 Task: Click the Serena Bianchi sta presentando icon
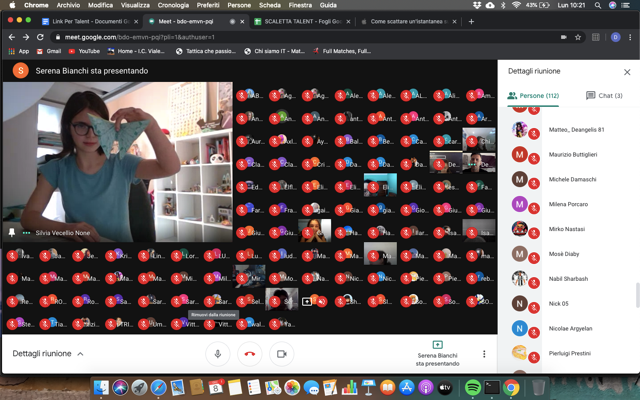[437, 346]
